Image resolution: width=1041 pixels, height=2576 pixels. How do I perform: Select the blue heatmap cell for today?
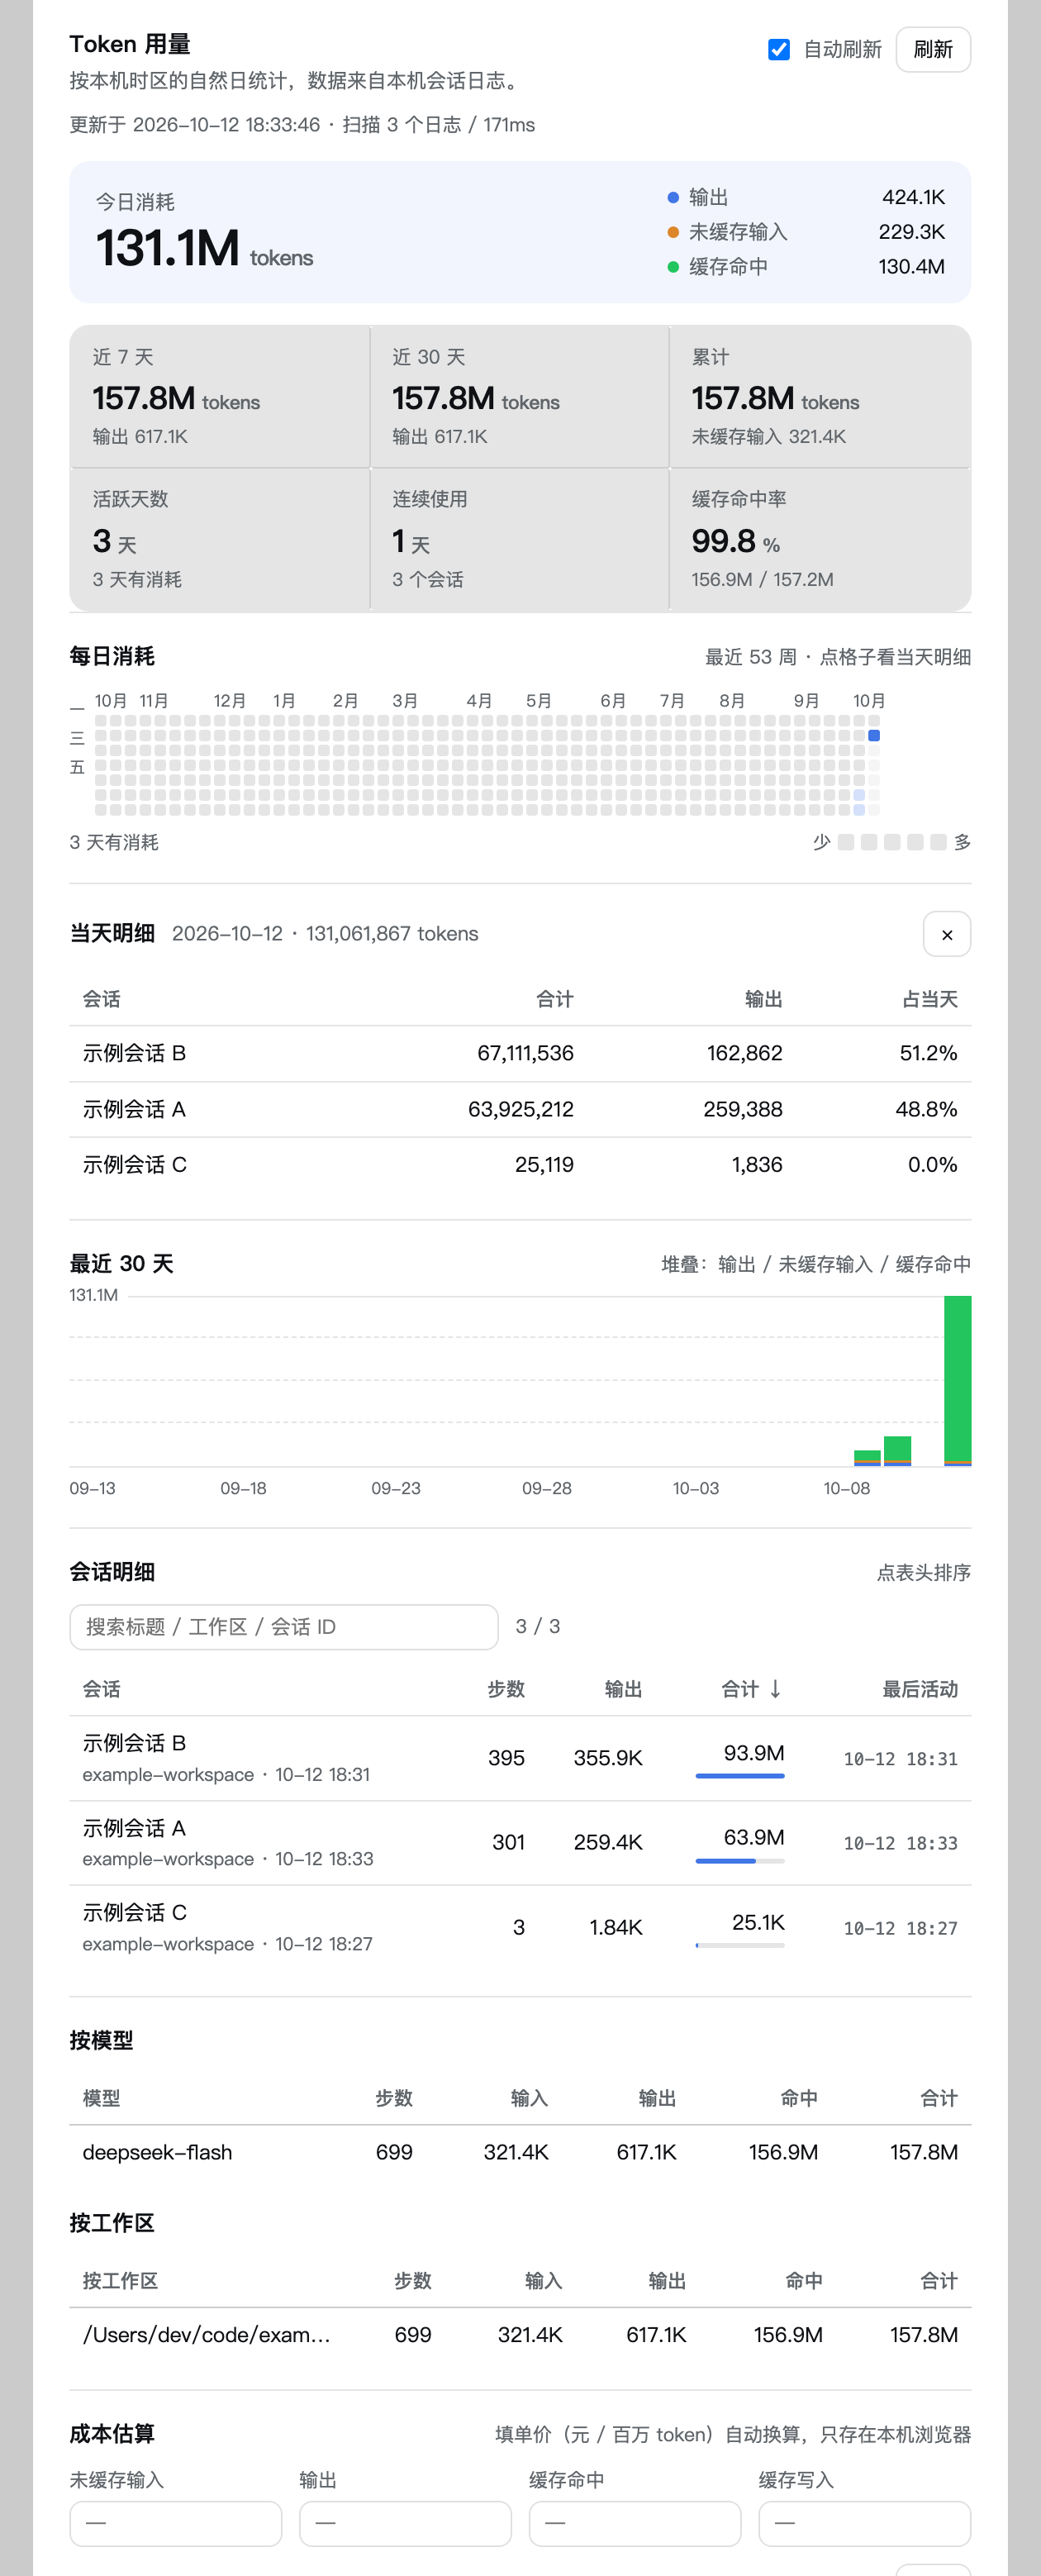coord(873,736)
